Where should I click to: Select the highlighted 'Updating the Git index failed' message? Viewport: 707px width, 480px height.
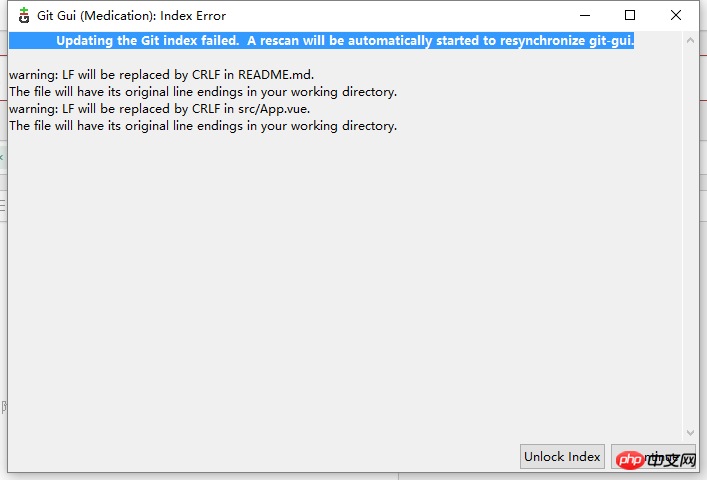321,41
